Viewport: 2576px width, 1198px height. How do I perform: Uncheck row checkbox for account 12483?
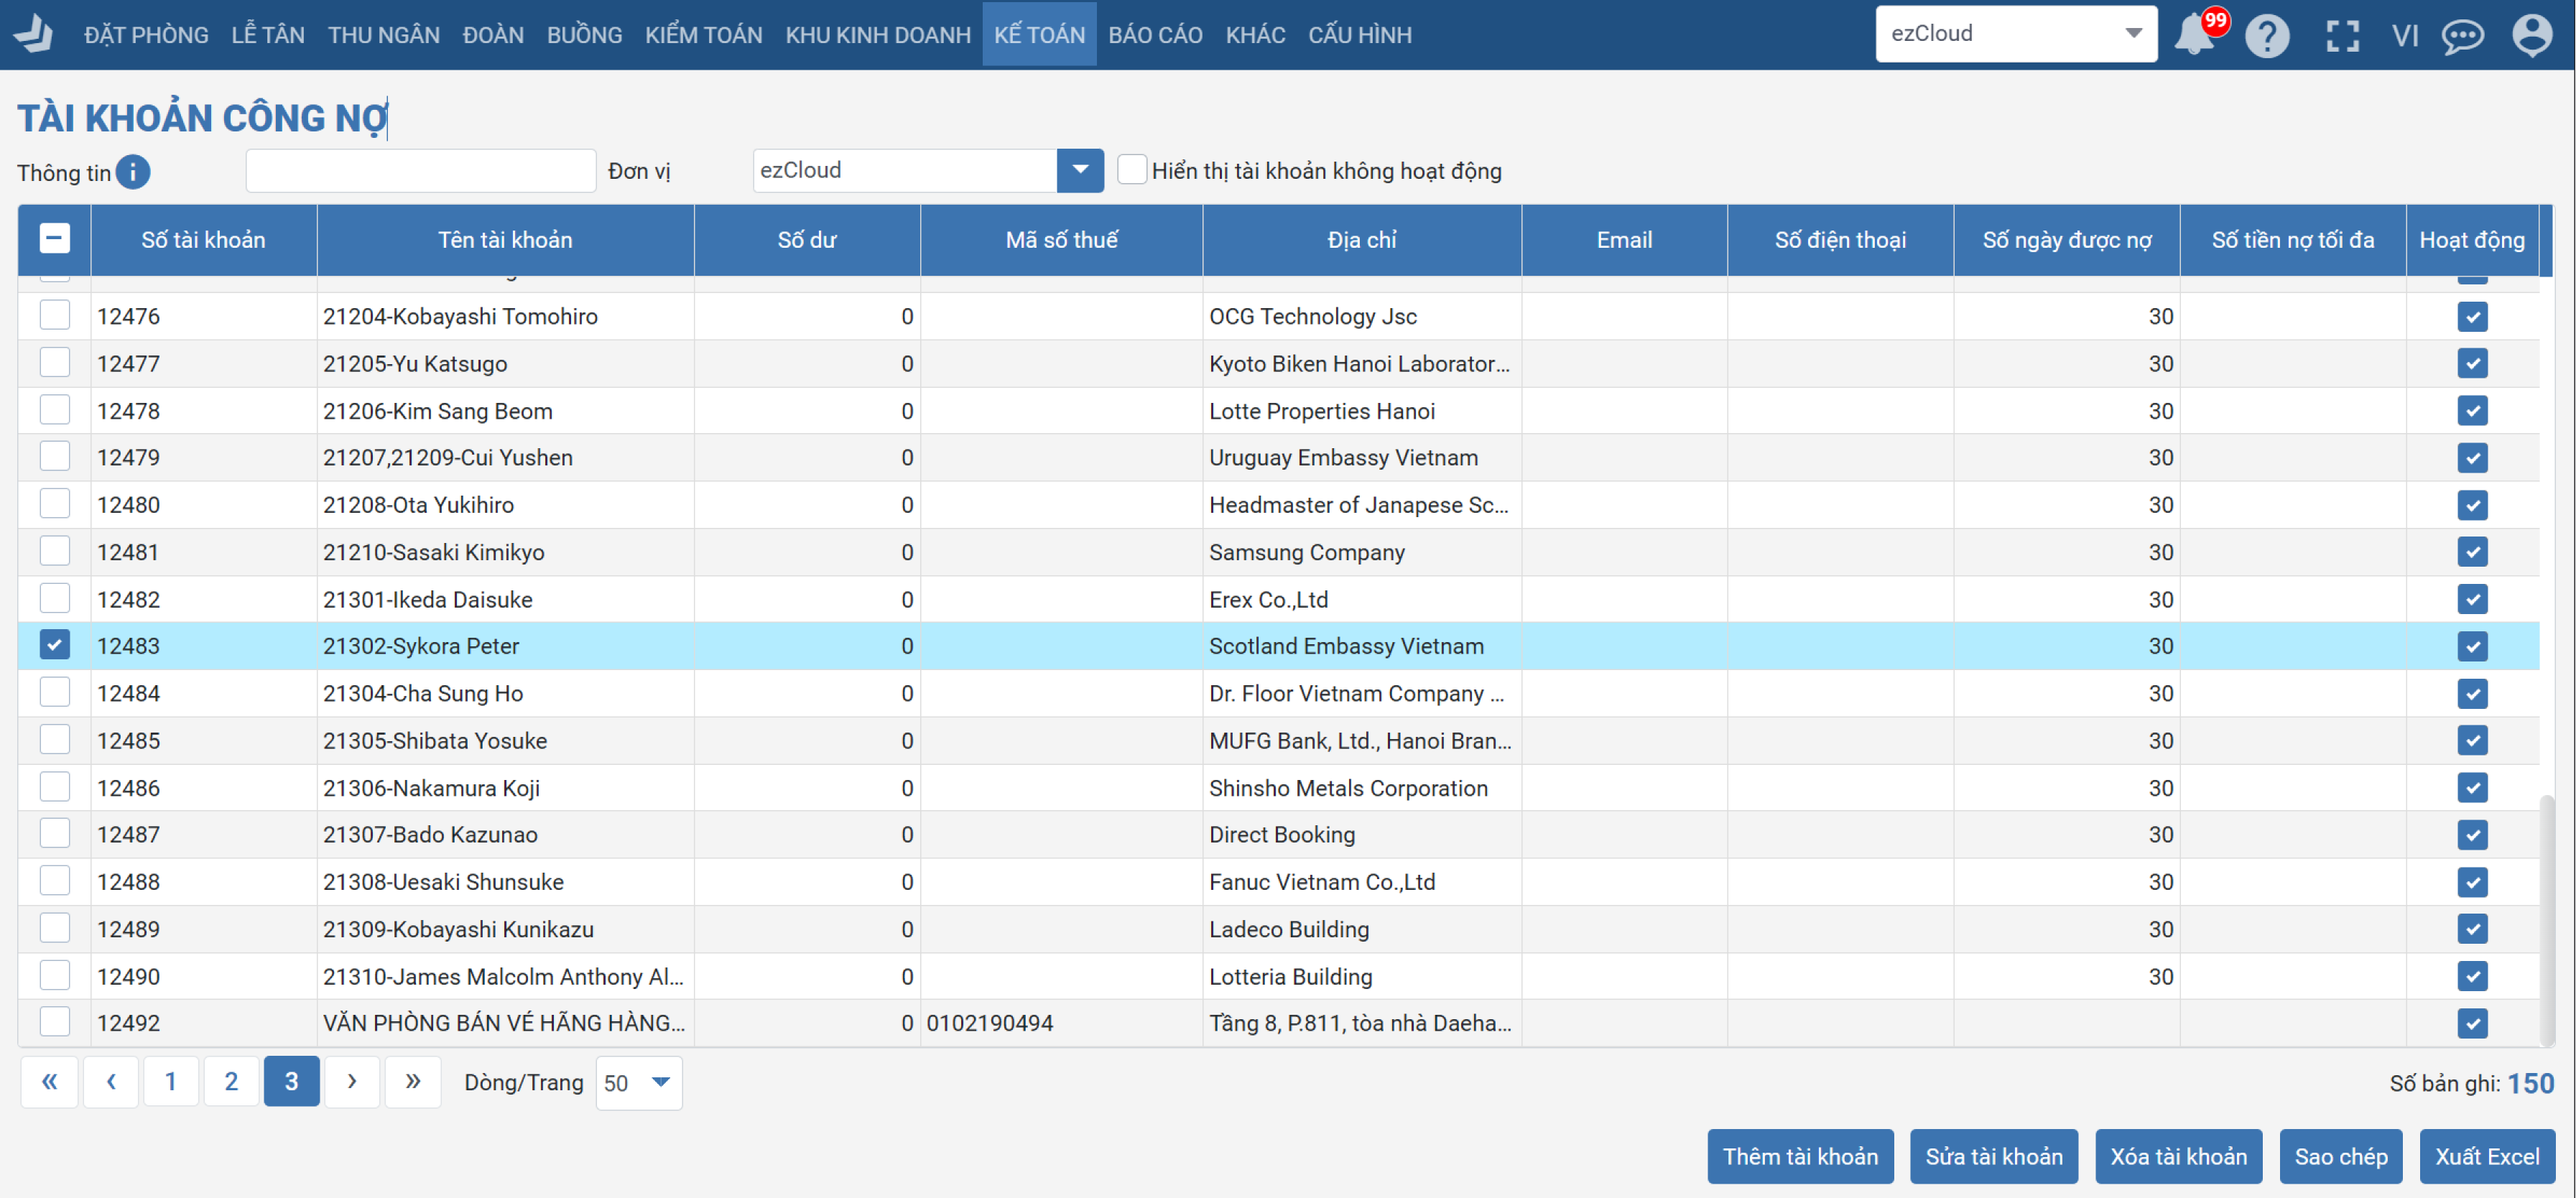[55, 645]
